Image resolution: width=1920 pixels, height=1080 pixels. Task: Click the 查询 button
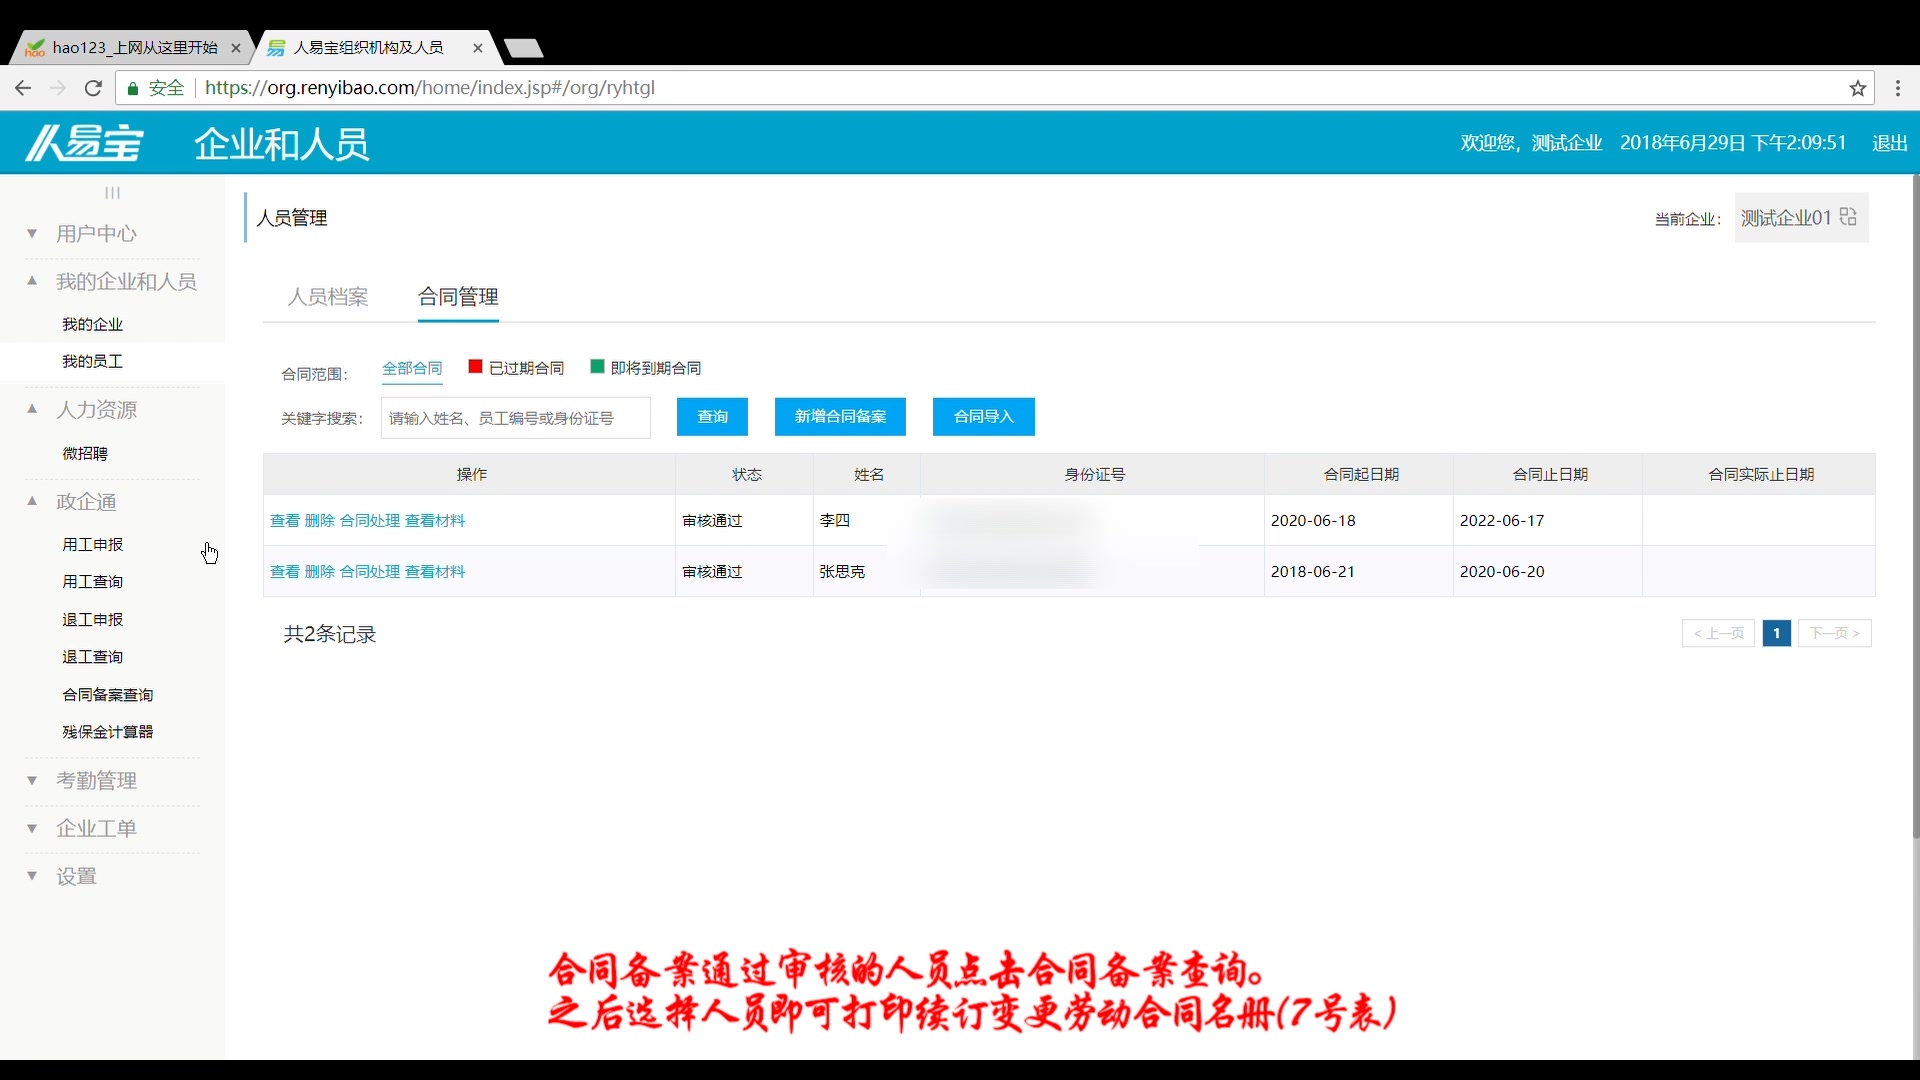point(712,417)
